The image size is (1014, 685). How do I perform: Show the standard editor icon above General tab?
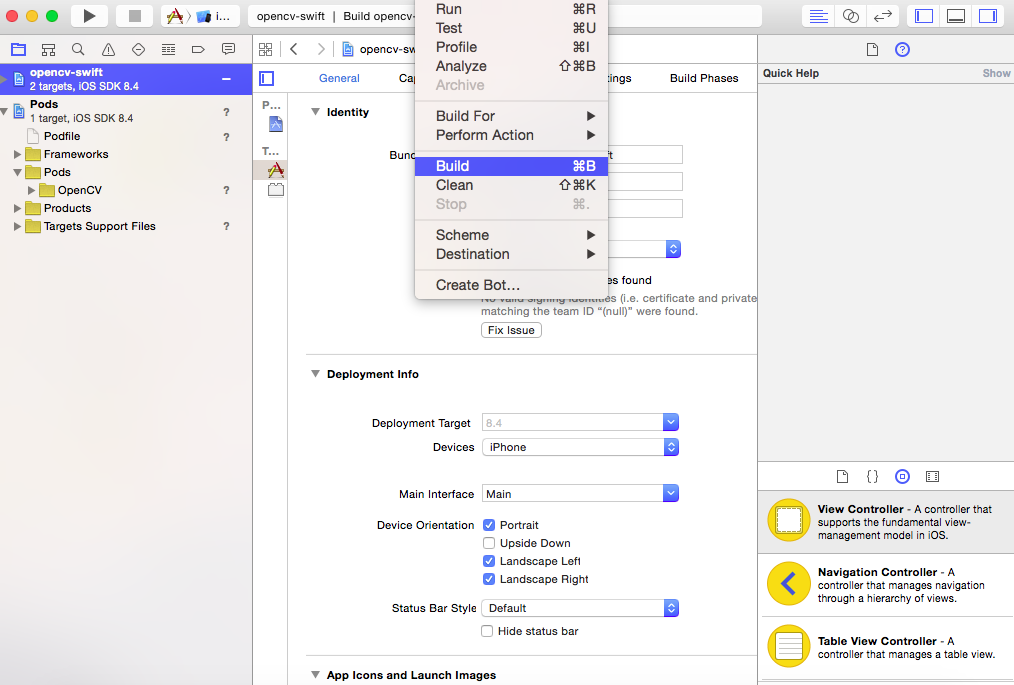click(x=266, y=78)
